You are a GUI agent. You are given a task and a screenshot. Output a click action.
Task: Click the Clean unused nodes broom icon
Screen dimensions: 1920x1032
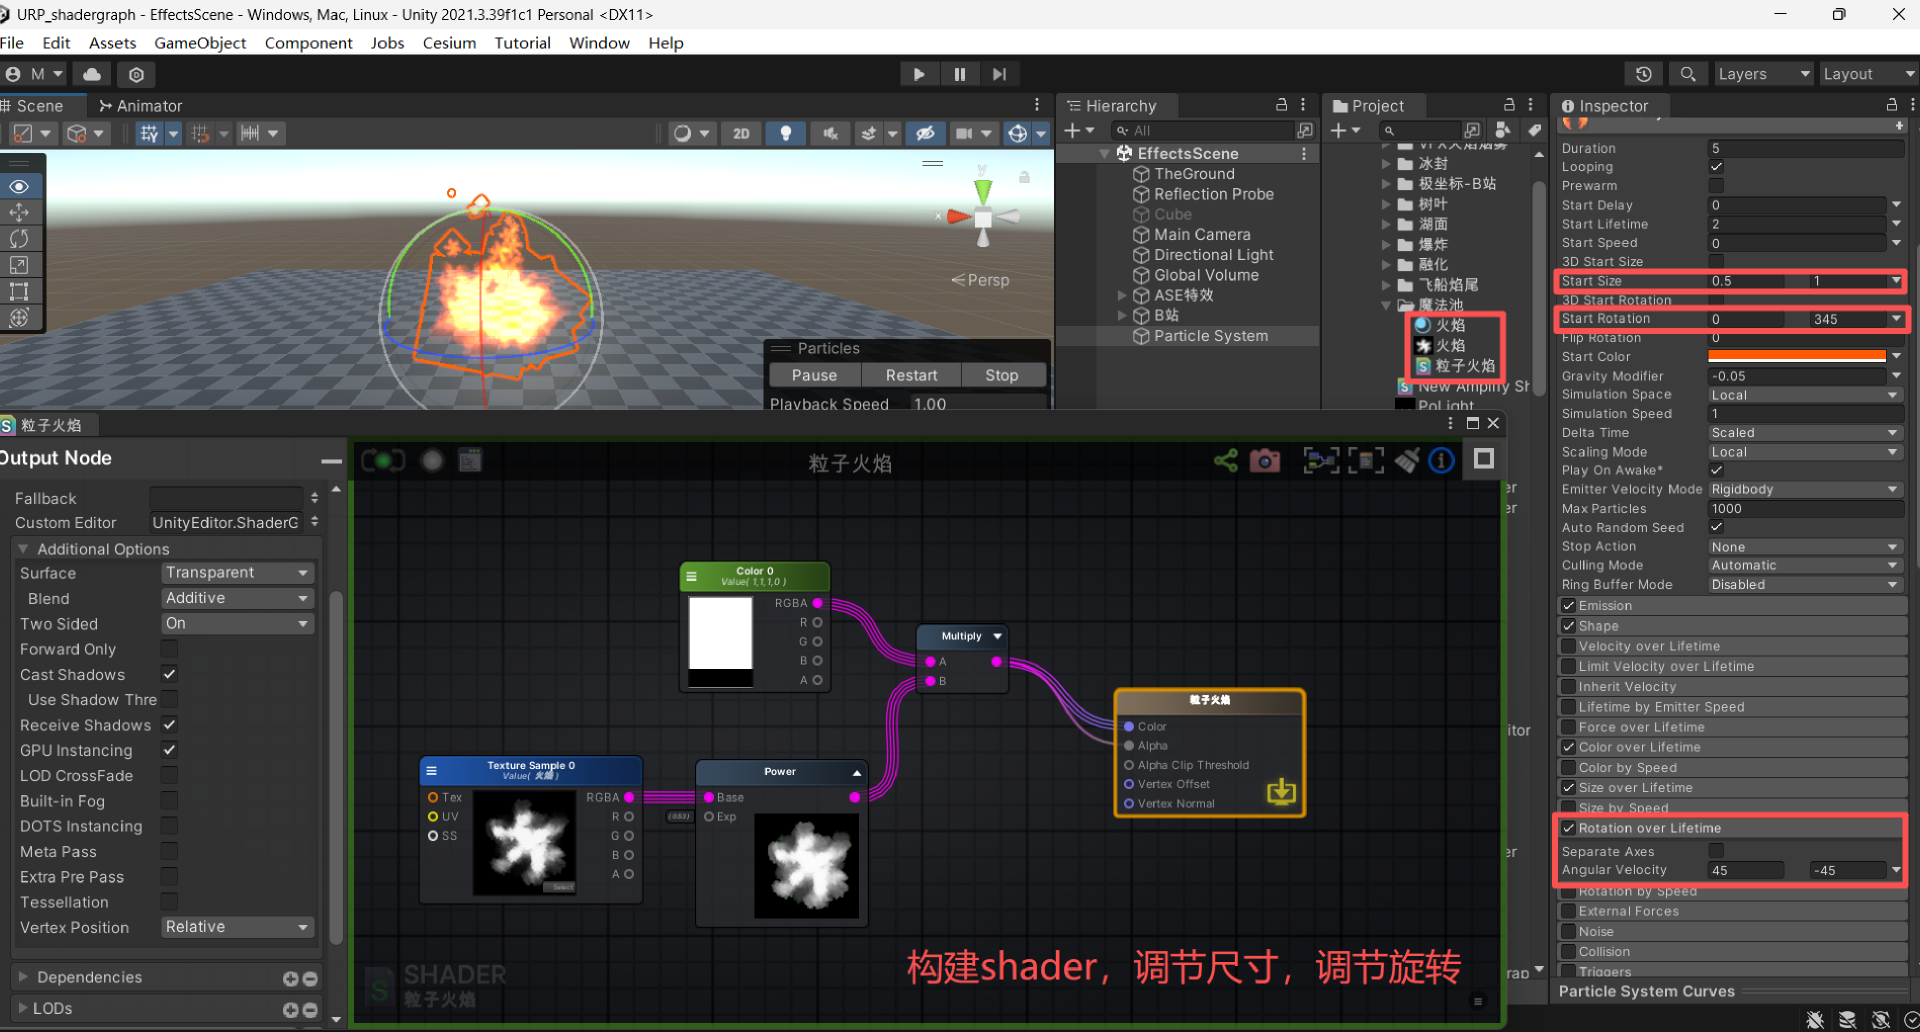(1407, 460)
